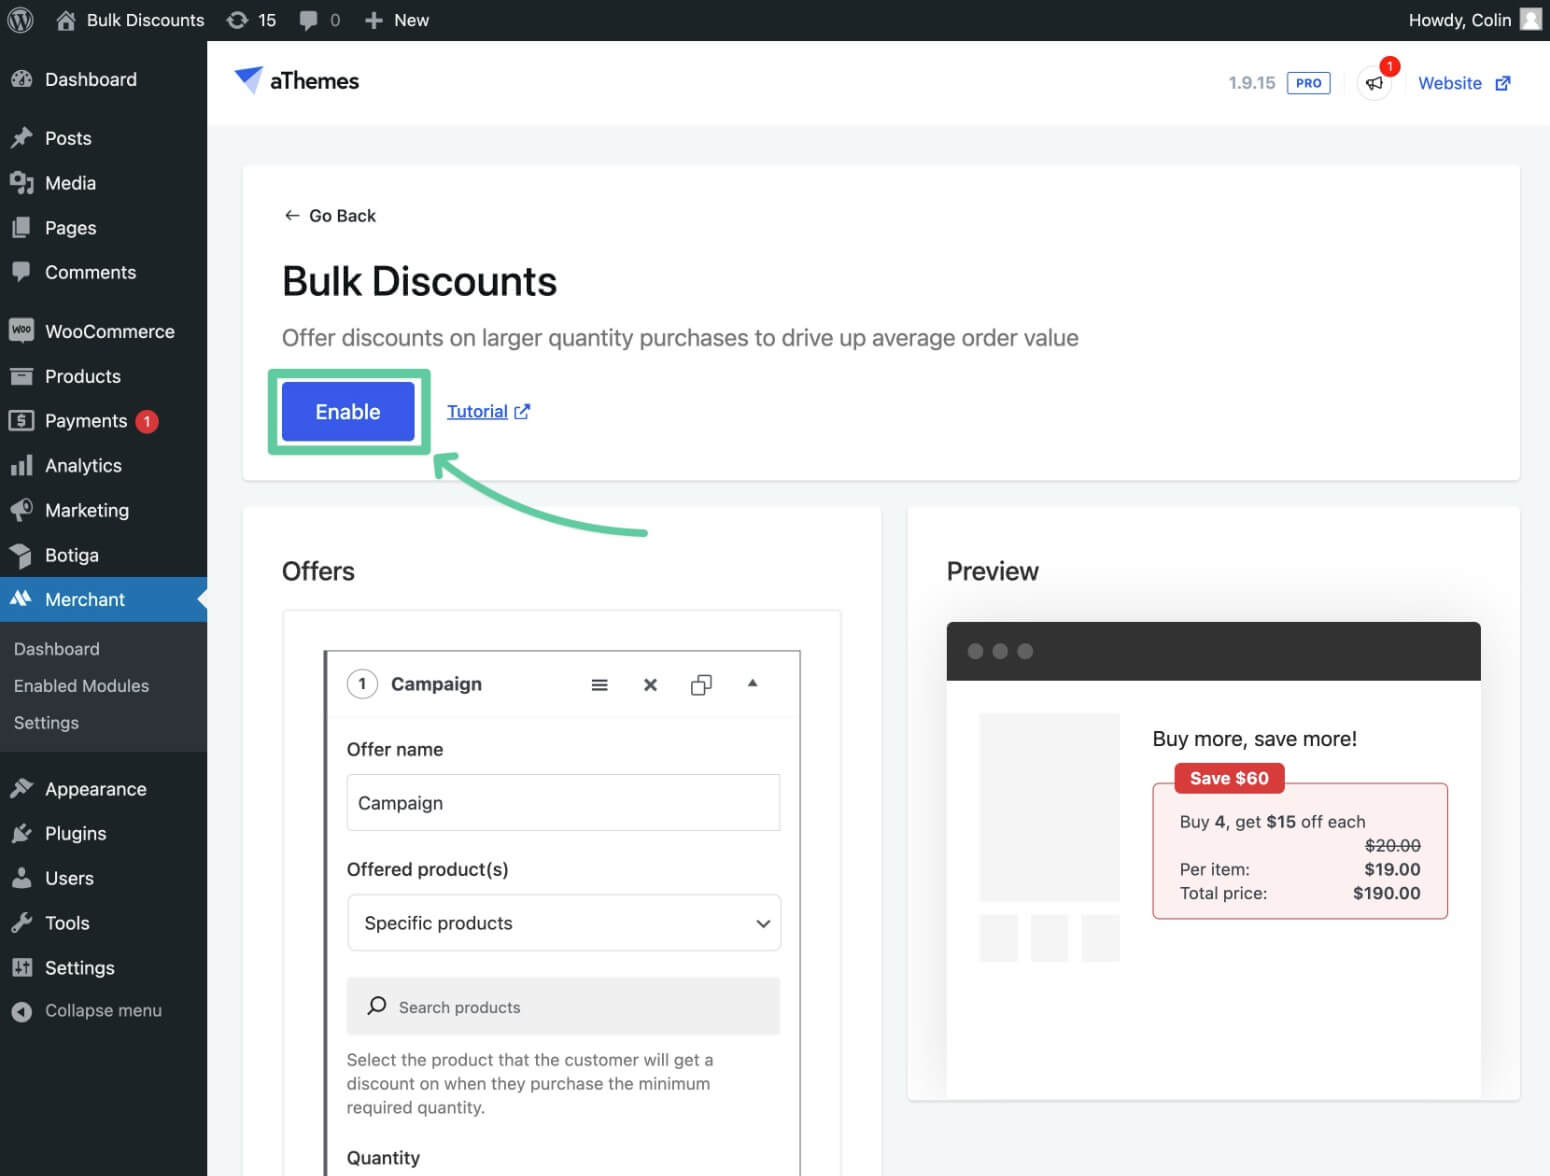Open the Payments menu
The height and width of the screenshot is (1176, 1550).
pyautogui.click(x=104, y=421)
